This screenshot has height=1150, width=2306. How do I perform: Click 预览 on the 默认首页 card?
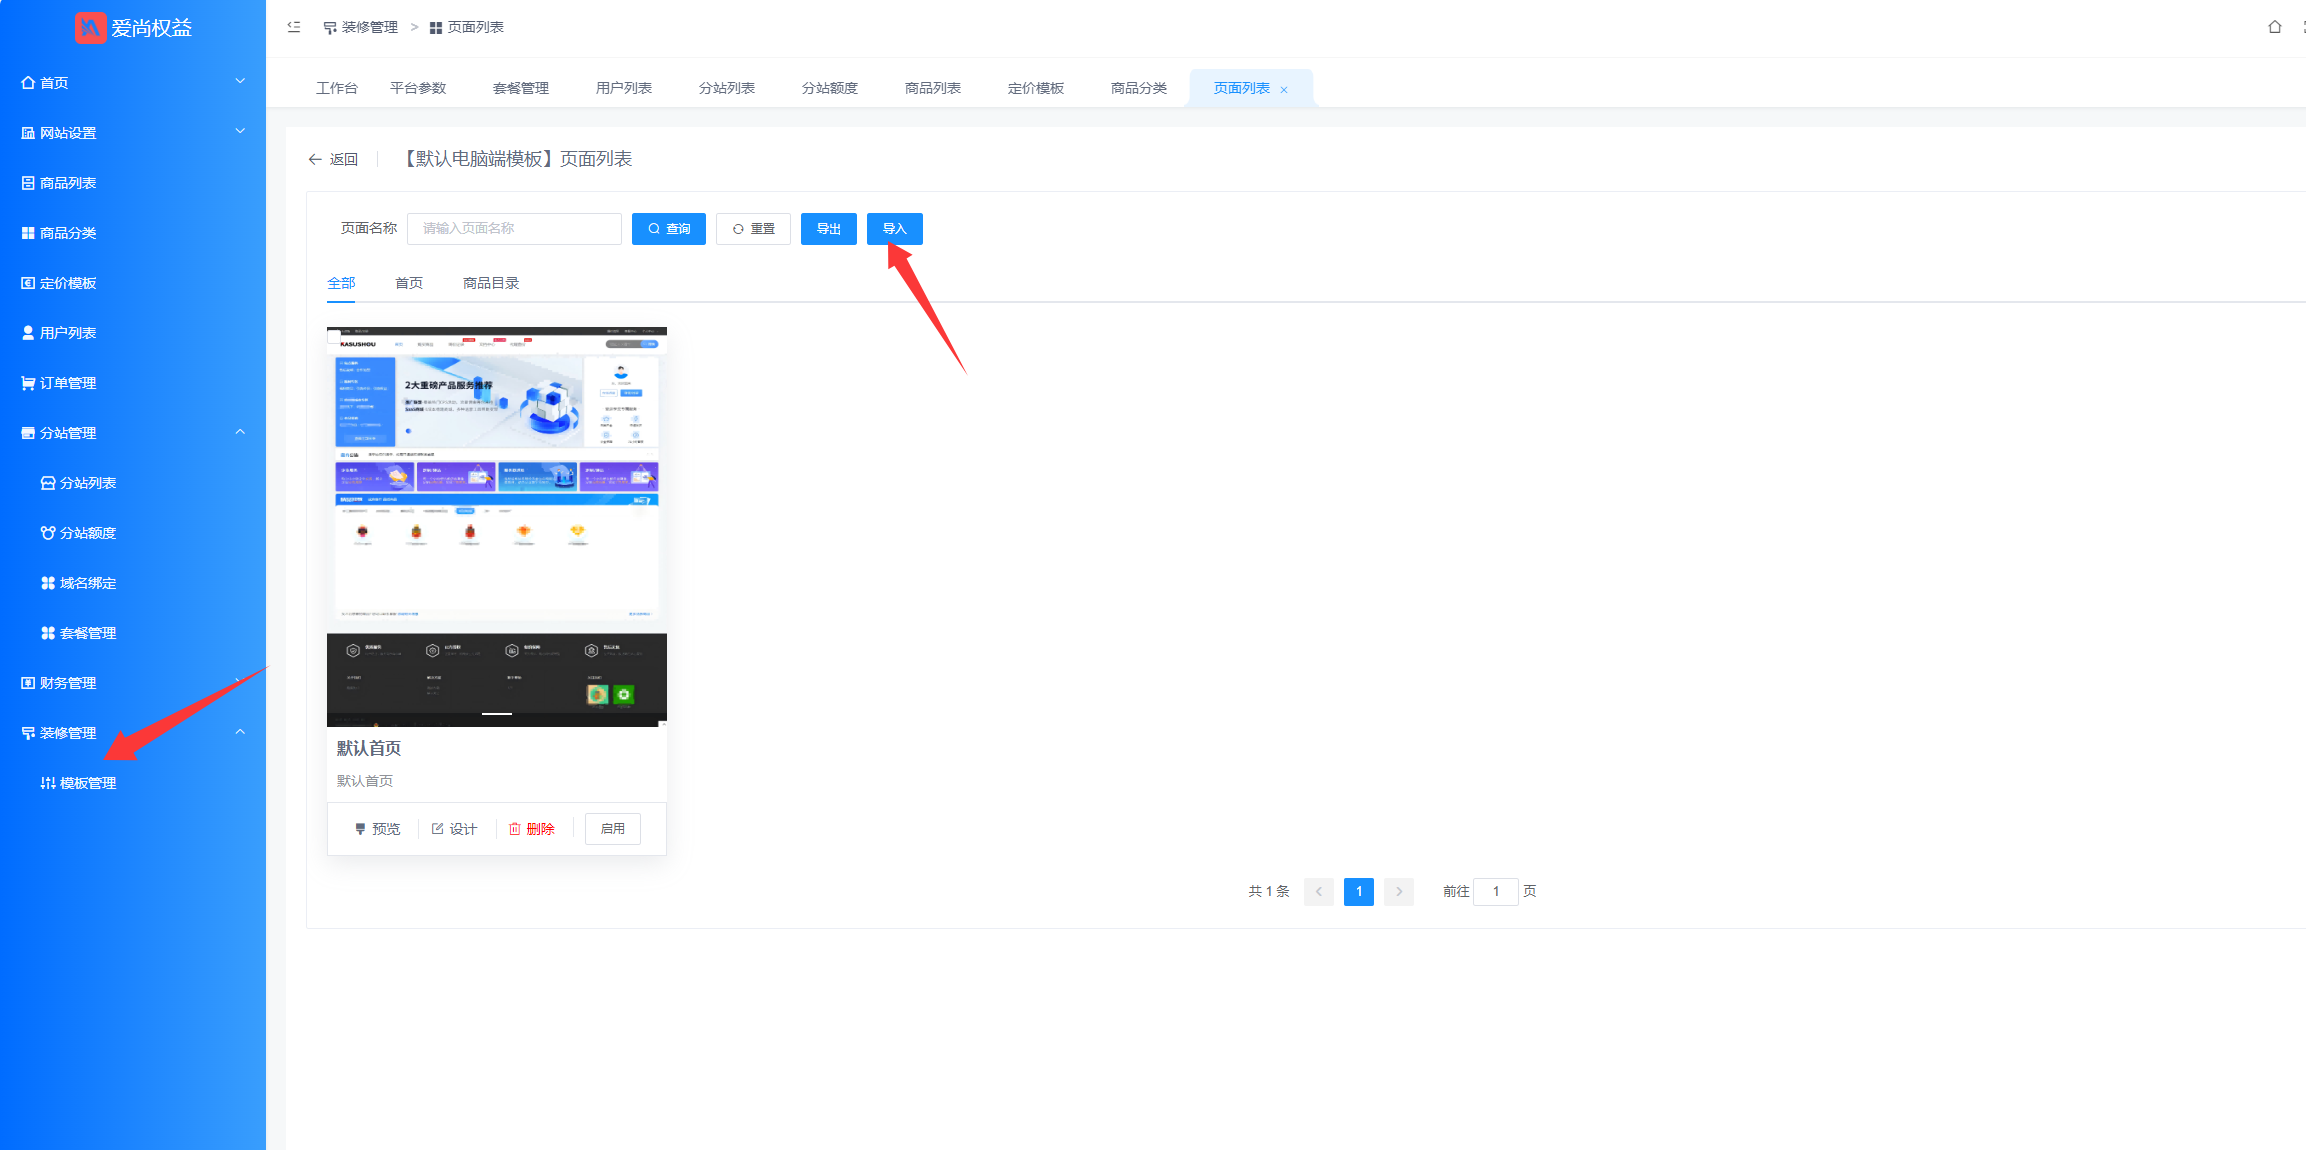[x=377, y=829]
